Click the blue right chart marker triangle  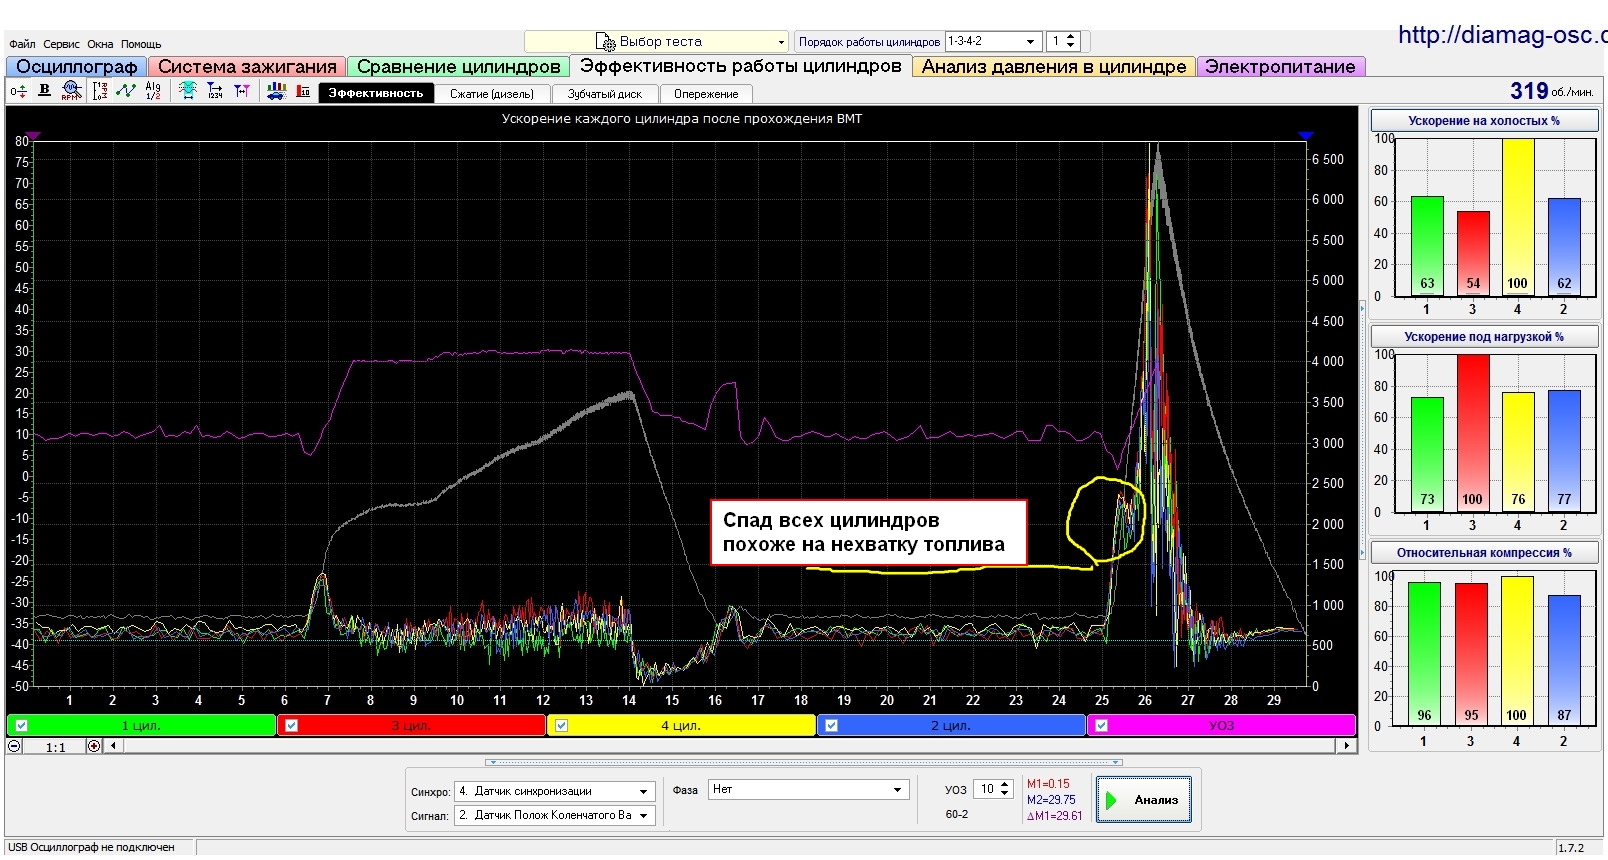(1305, 135)
